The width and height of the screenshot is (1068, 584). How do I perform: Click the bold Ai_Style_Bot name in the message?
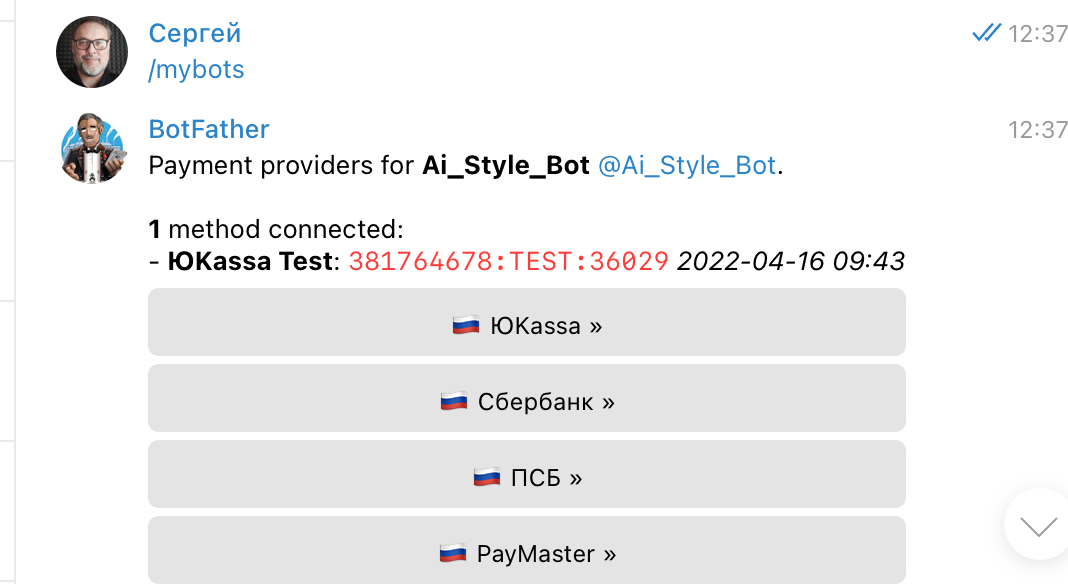506,165
